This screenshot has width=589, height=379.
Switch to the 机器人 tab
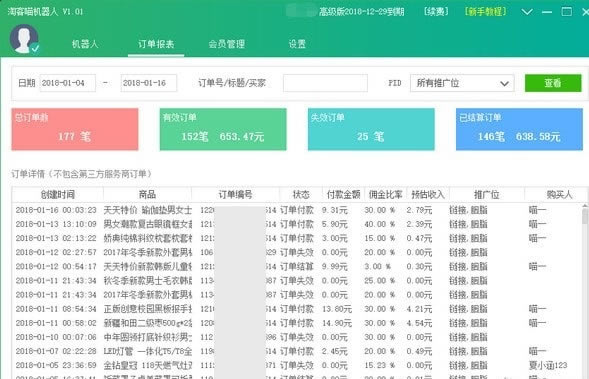[85, 44]
